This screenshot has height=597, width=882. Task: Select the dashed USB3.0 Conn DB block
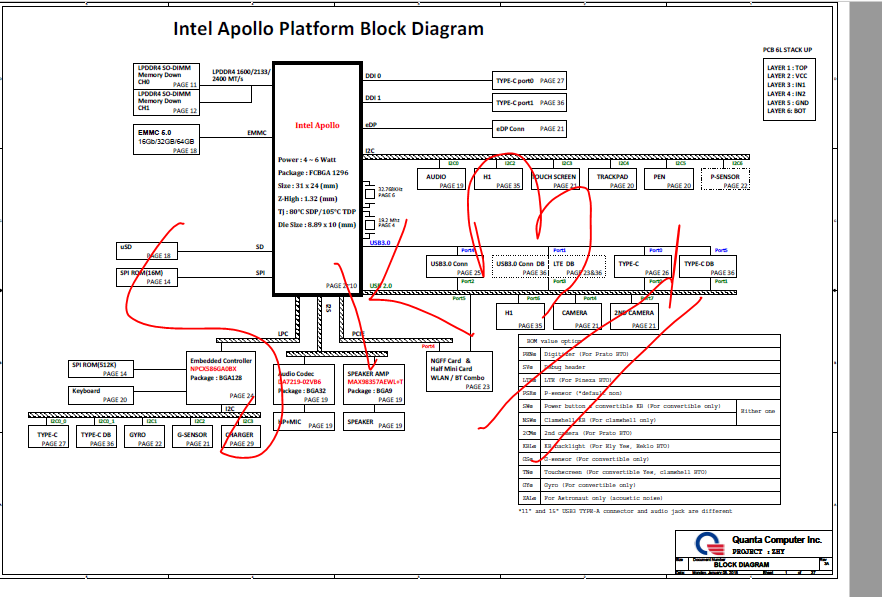[x=520, y=267]
